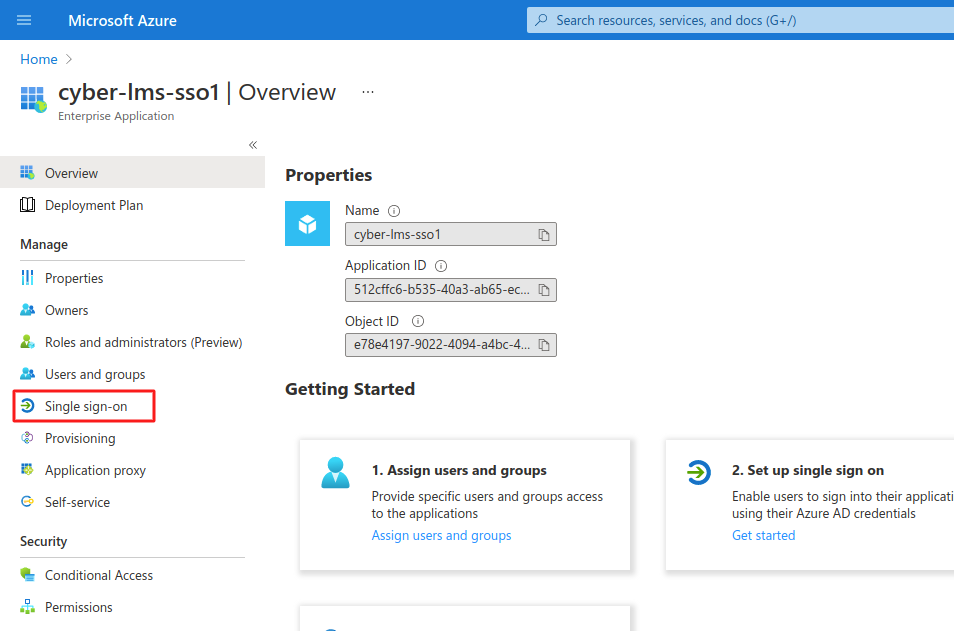Copy the Object ID to clipboard
Screen dimensions: 954x631
tap(544, 345)
